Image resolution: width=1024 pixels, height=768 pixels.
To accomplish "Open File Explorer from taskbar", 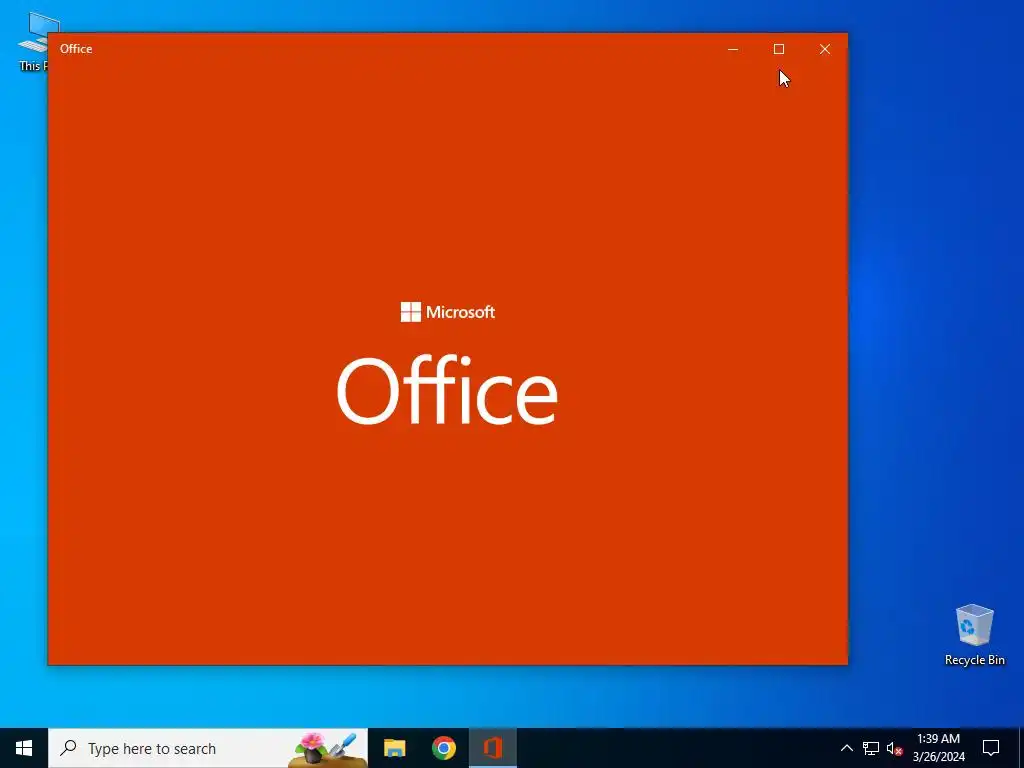I will coord(394,748).
